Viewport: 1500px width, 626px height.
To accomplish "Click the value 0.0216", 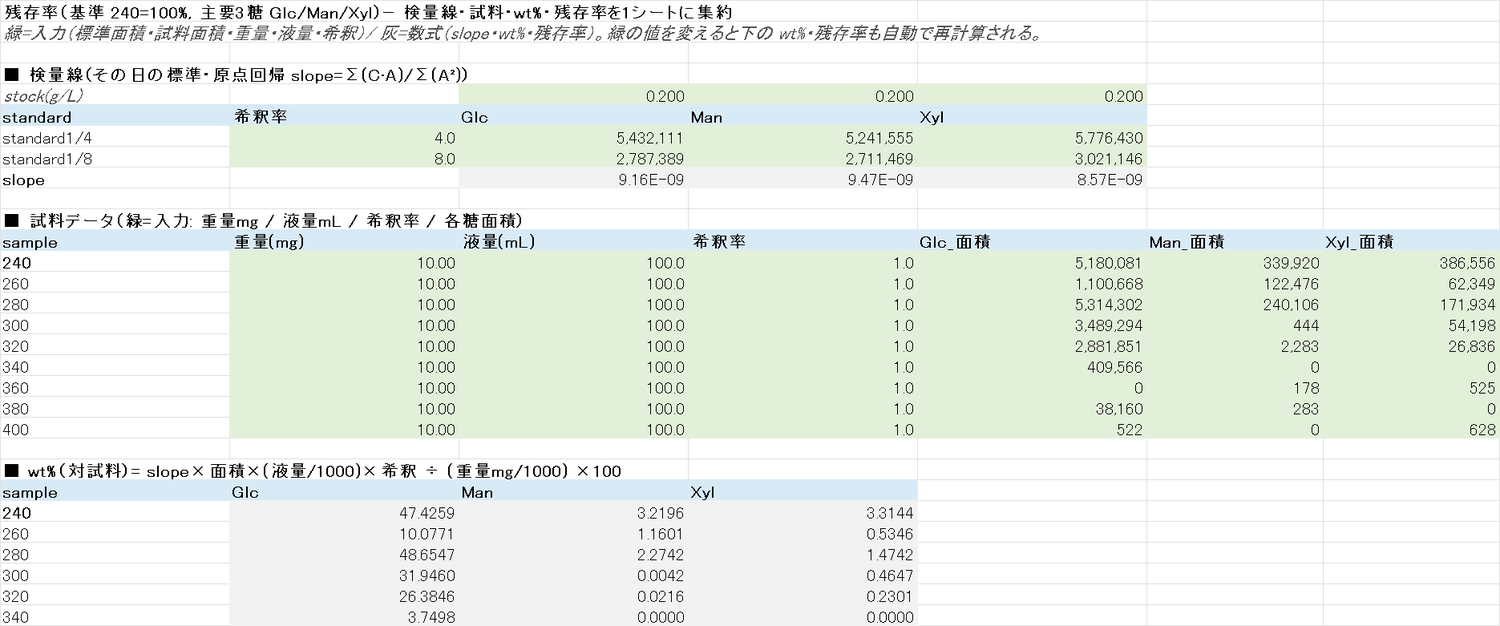I will coord(573,597).
